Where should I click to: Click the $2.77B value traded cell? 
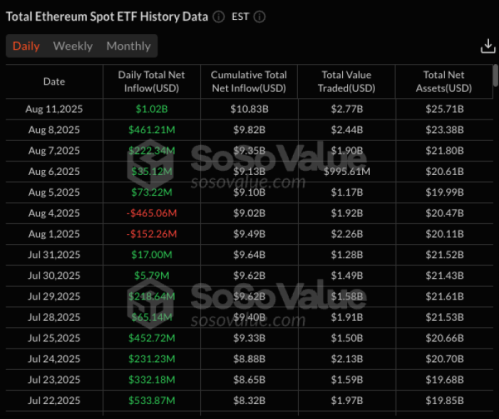tap(347, 109)
